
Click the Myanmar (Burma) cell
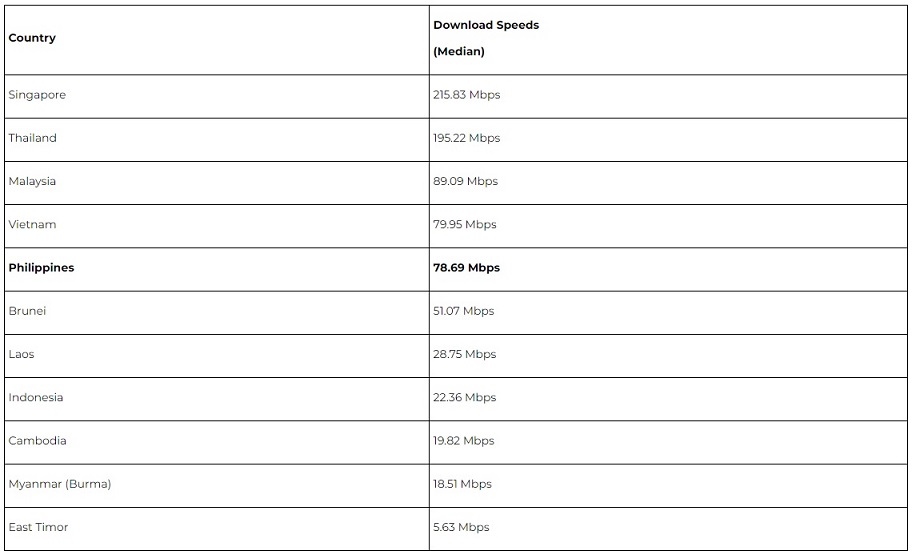coord(60,484)
